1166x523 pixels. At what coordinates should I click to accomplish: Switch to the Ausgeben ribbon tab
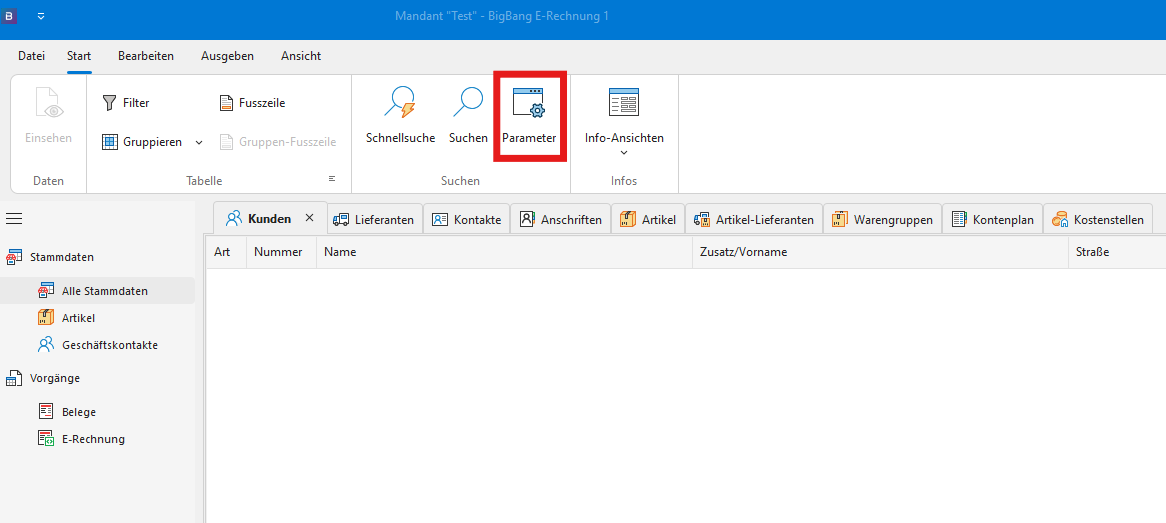coord(227,56)
